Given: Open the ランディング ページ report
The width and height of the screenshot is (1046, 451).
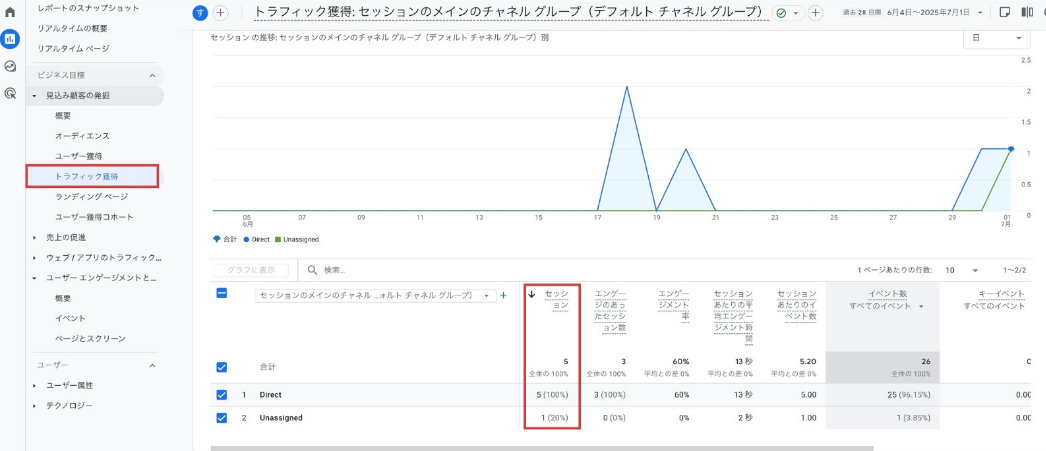Looking at the screenshot, I should click(91, 196).
